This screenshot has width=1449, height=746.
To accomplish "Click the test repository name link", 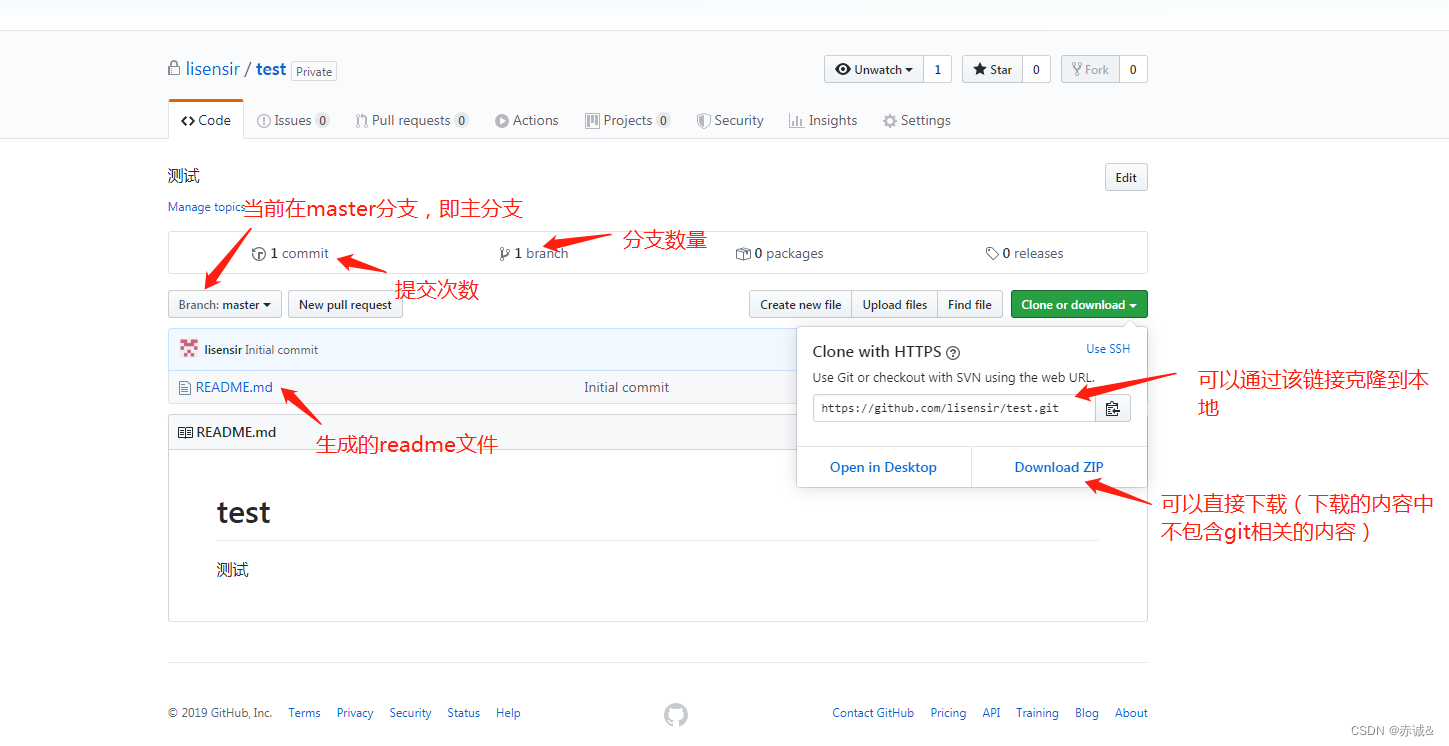I will coord(271,69).
